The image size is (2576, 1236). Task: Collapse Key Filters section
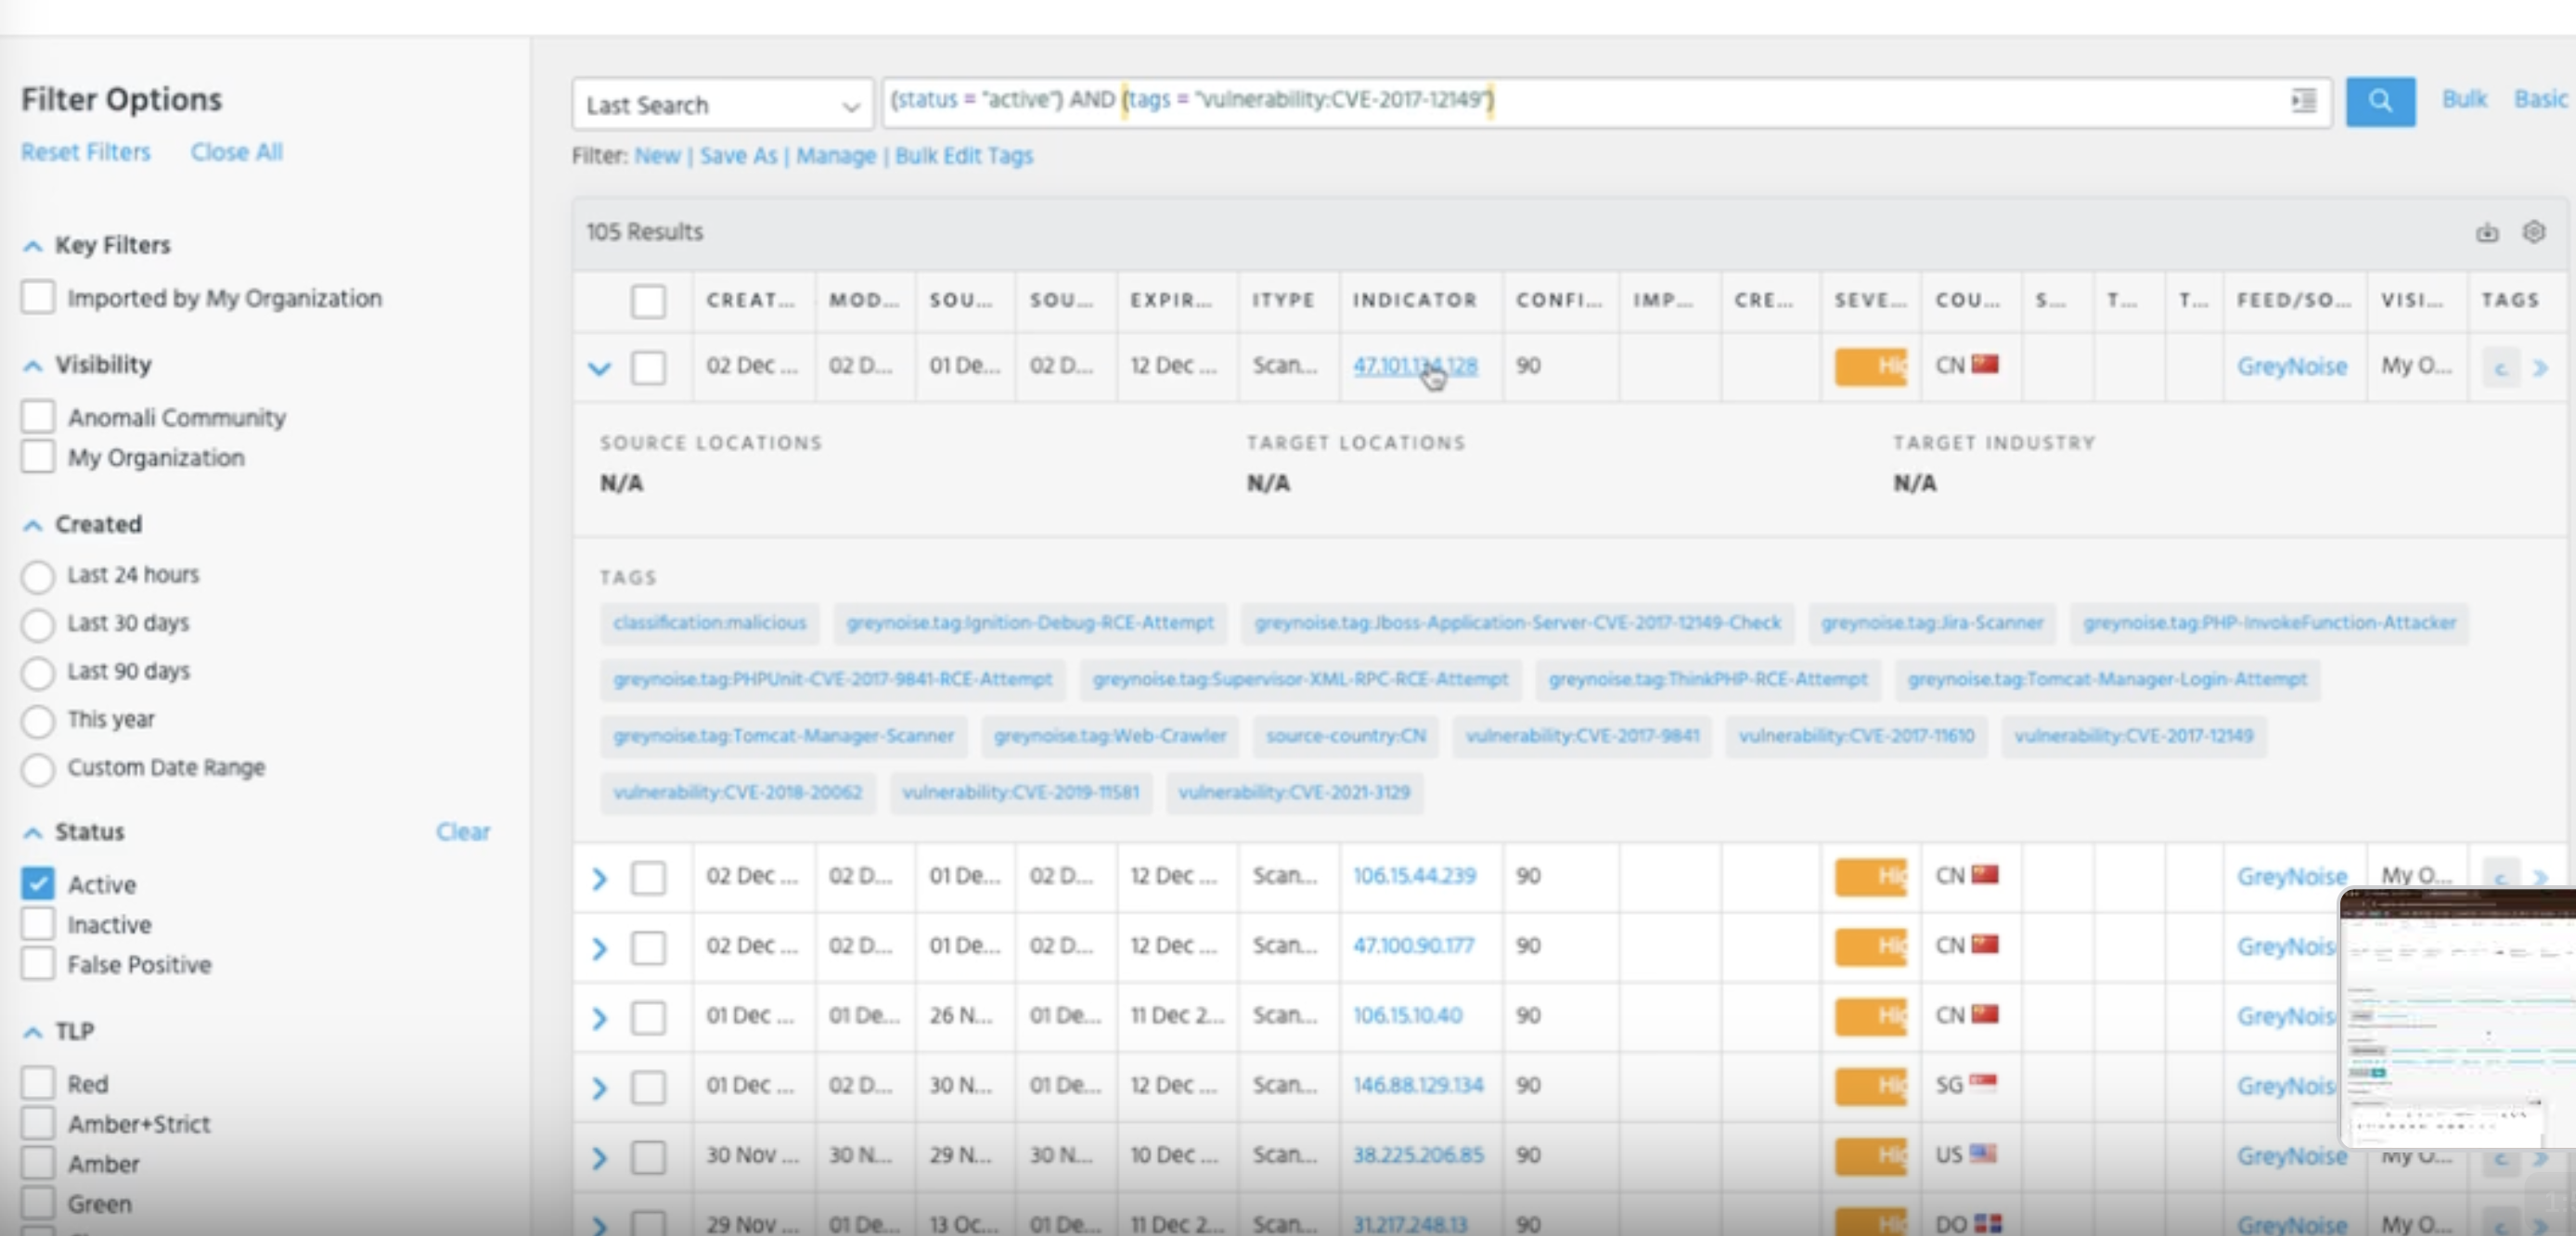coord(33,246)
